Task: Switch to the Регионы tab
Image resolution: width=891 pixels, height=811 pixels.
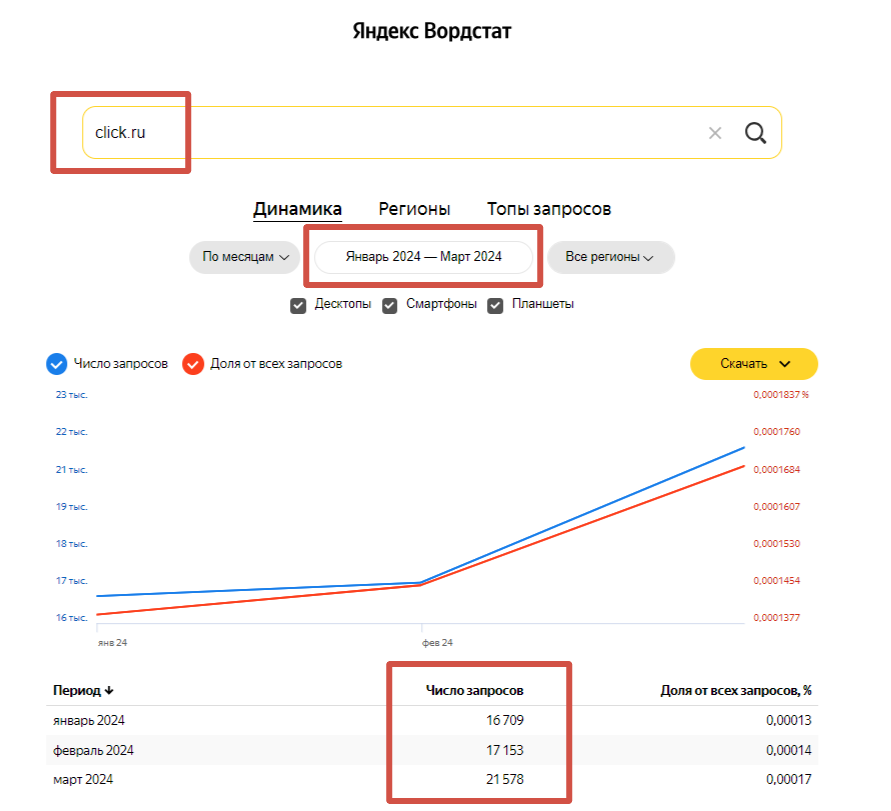Action: (414, 209)
